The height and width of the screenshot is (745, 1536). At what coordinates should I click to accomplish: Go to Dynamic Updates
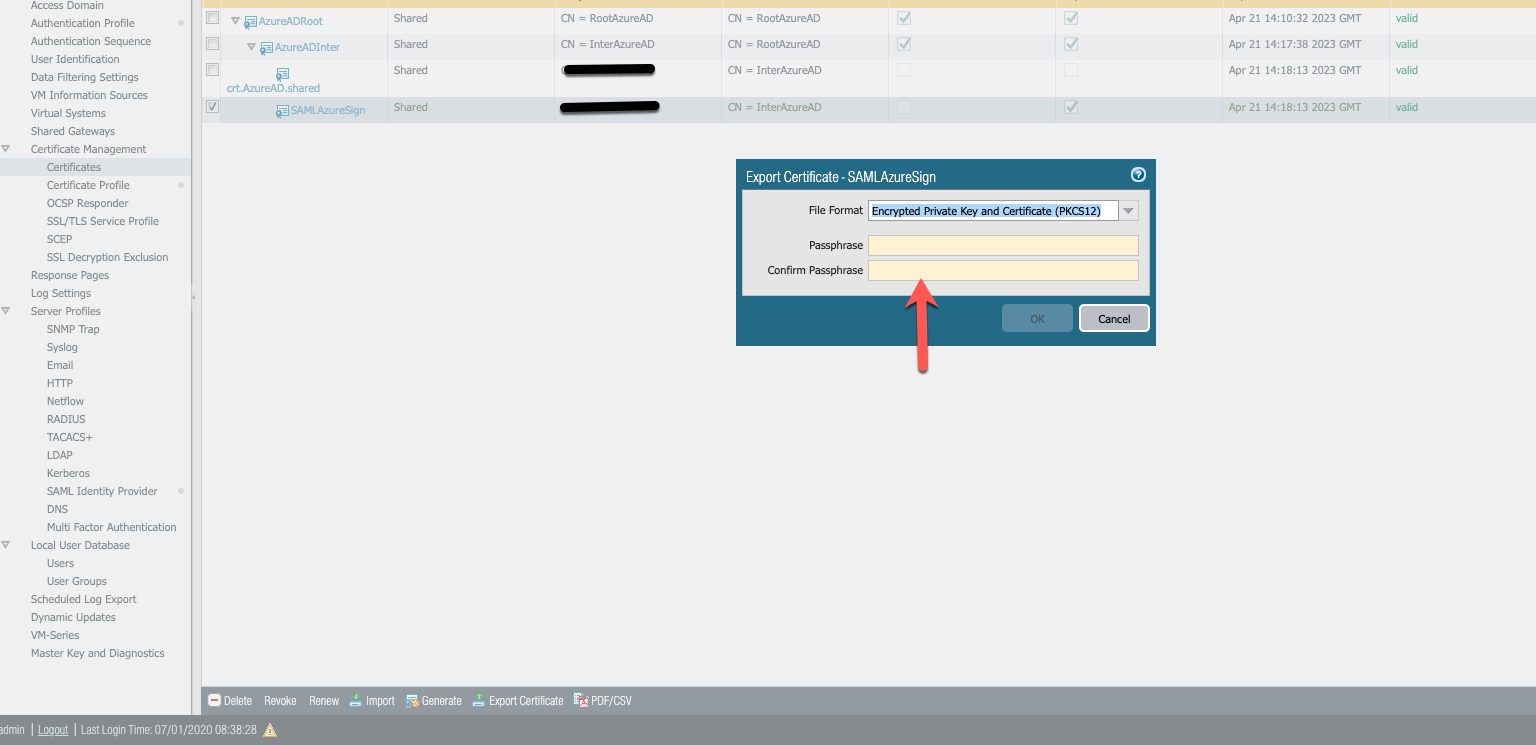click(73, 617)
